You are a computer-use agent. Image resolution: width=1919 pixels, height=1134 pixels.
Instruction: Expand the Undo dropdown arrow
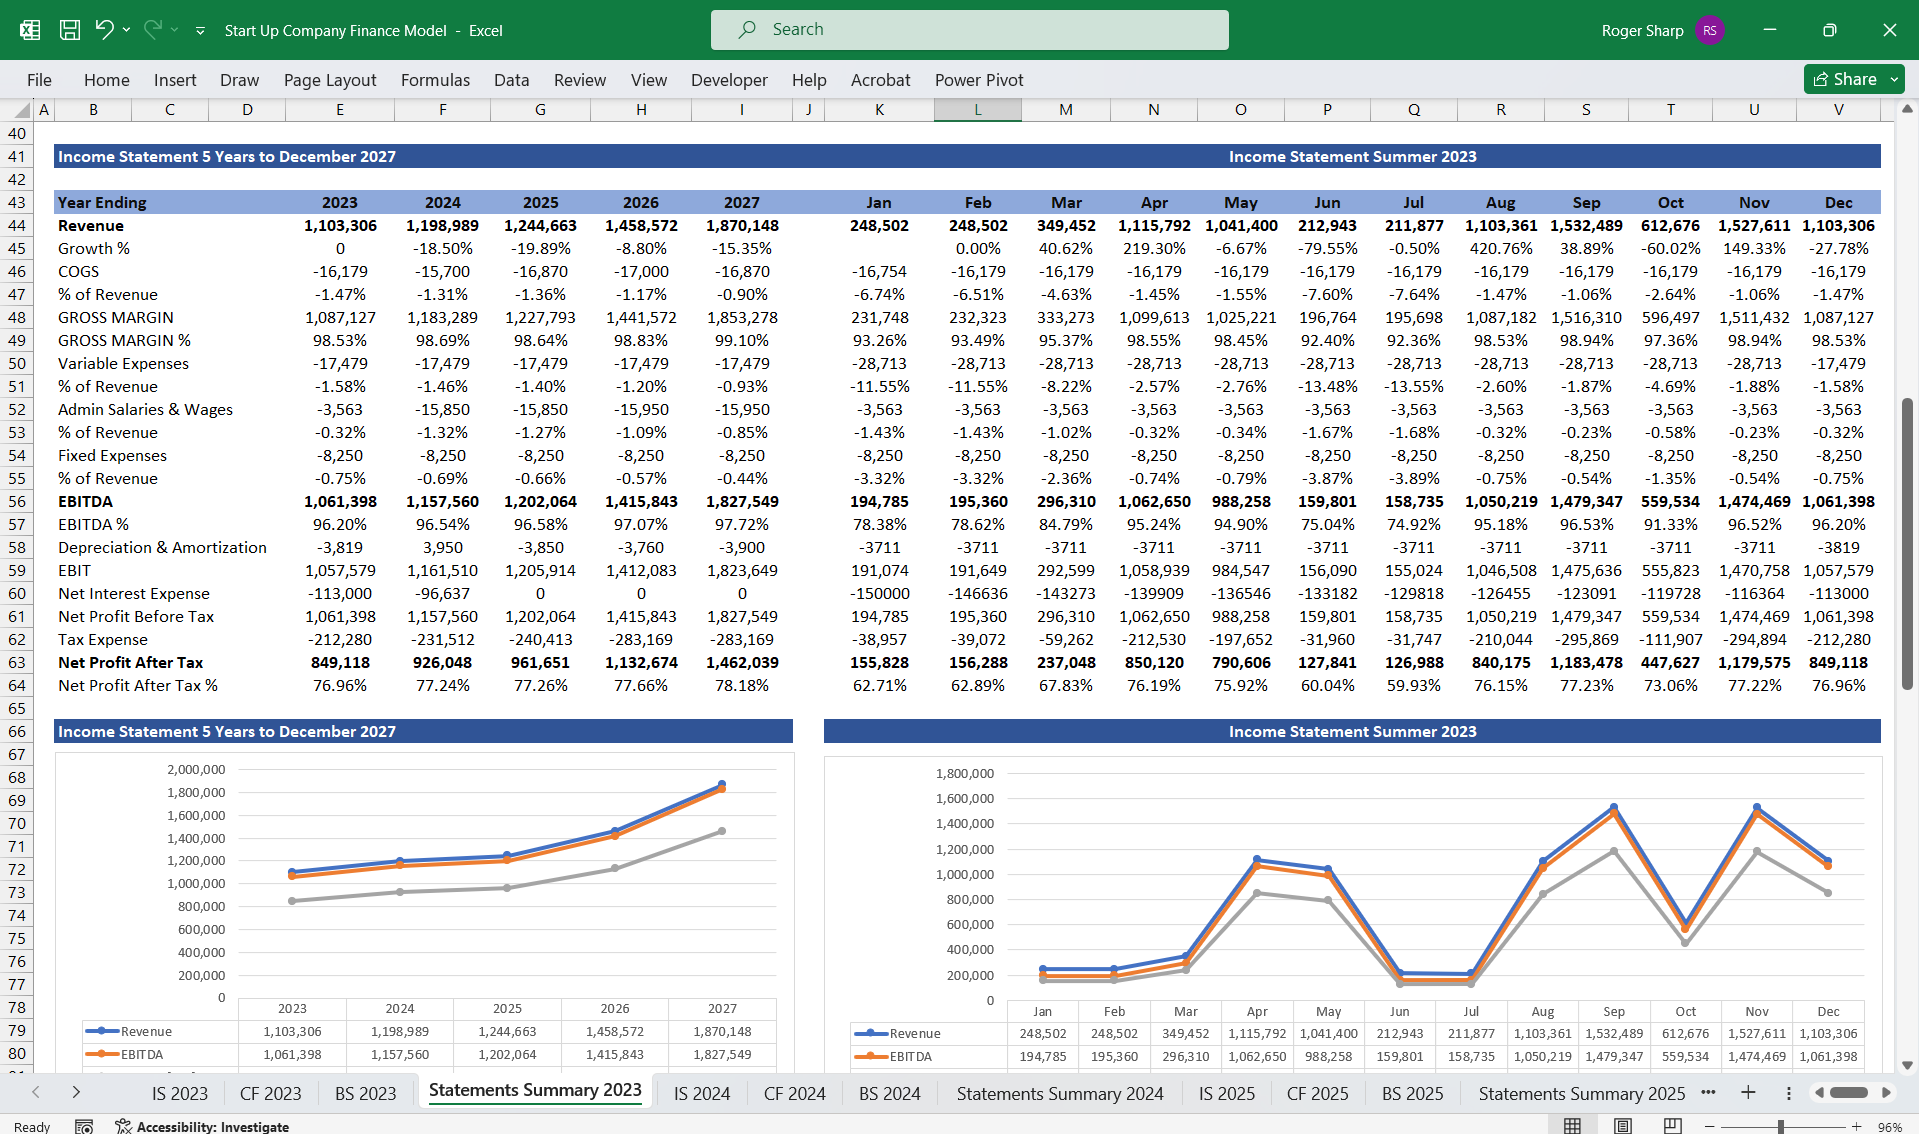coord(126,30)
